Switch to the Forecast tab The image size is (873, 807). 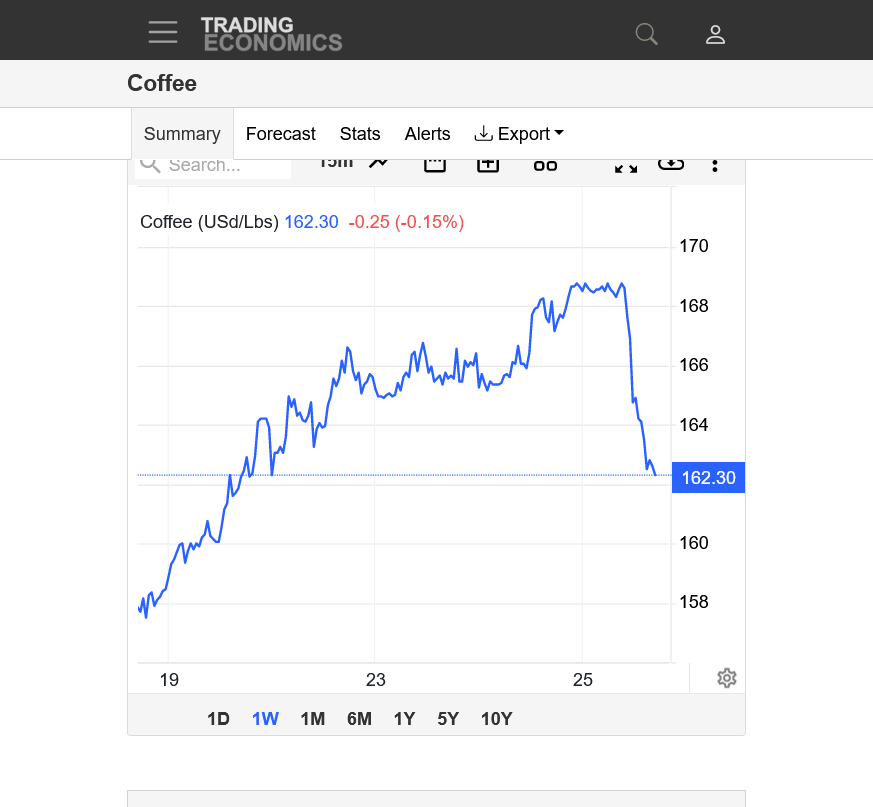[x=280, y=134]
